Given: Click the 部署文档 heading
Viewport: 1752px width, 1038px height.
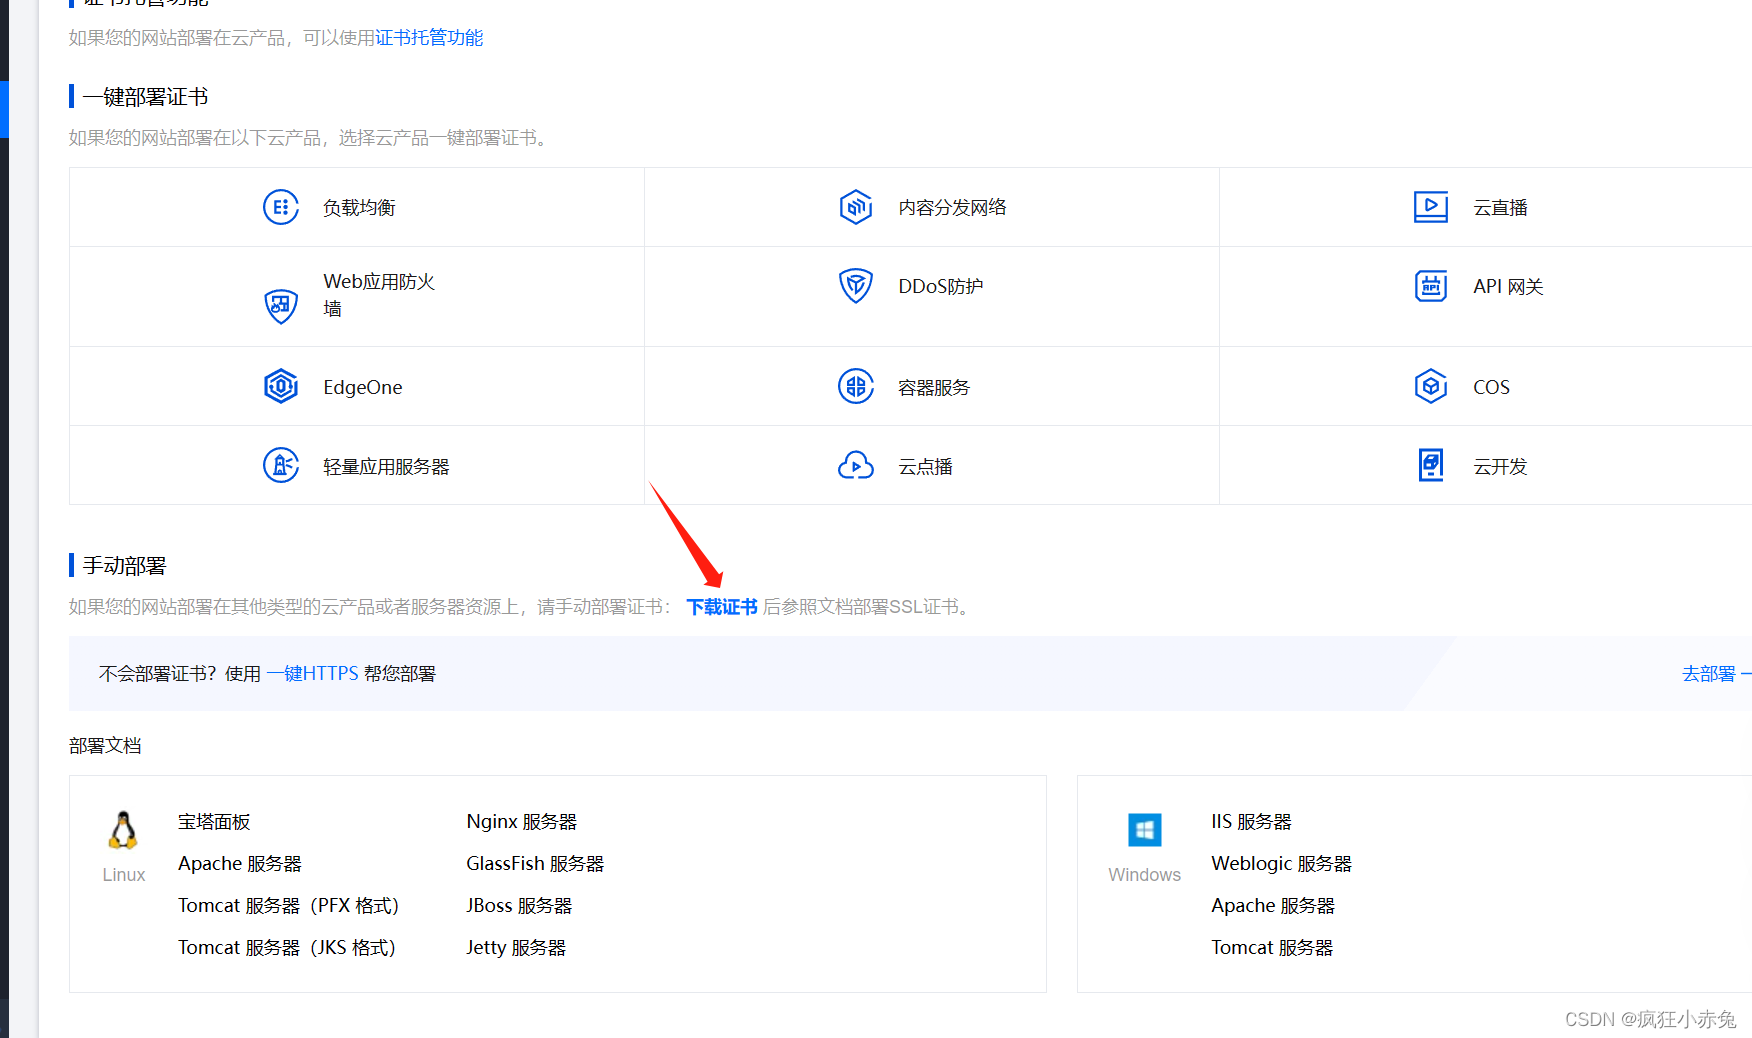Looking at the screenshot, I should (105, 746).
